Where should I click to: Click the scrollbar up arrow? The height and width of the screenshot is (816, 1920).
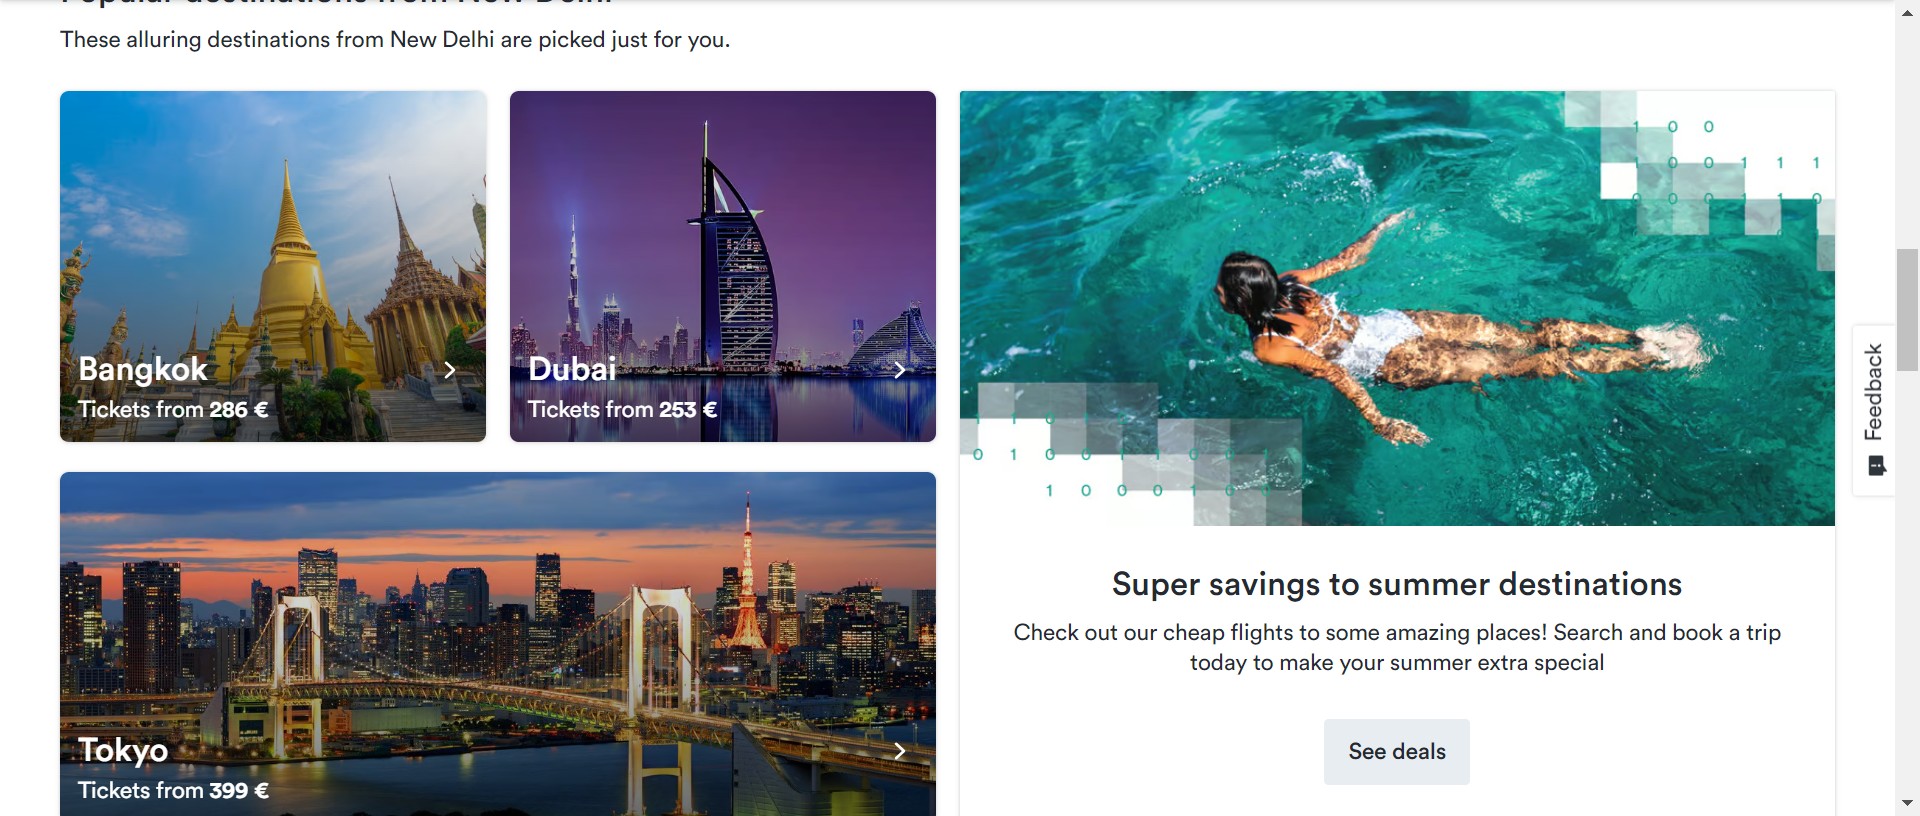click(x=1907, y=9)
